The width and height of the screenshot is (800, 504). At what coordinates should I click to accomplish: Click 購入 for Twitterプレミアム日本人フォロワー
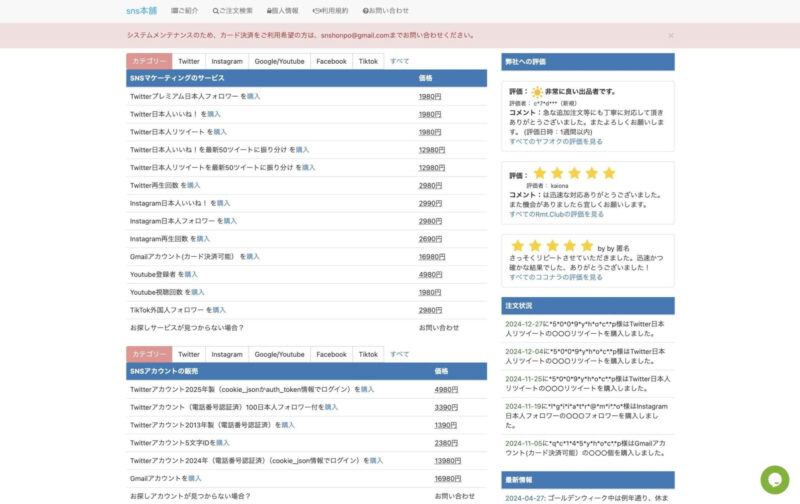tap(254, 96)
